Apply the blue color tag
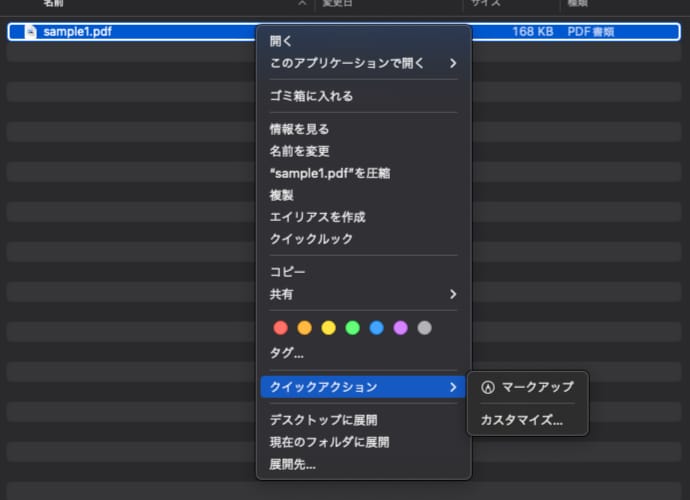The height and width of the screenshot is (500, 690). click(x=376, y=328)
